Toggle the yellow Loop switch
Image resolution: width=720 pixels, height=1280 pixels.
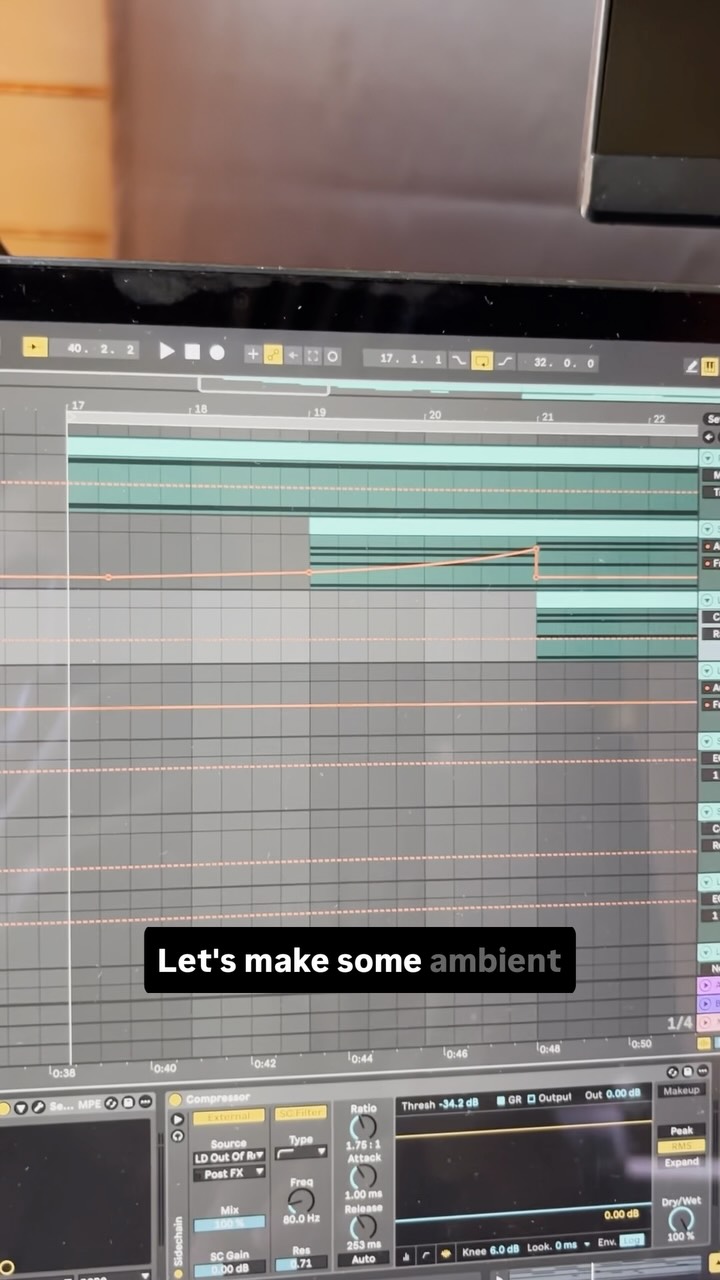482,361
